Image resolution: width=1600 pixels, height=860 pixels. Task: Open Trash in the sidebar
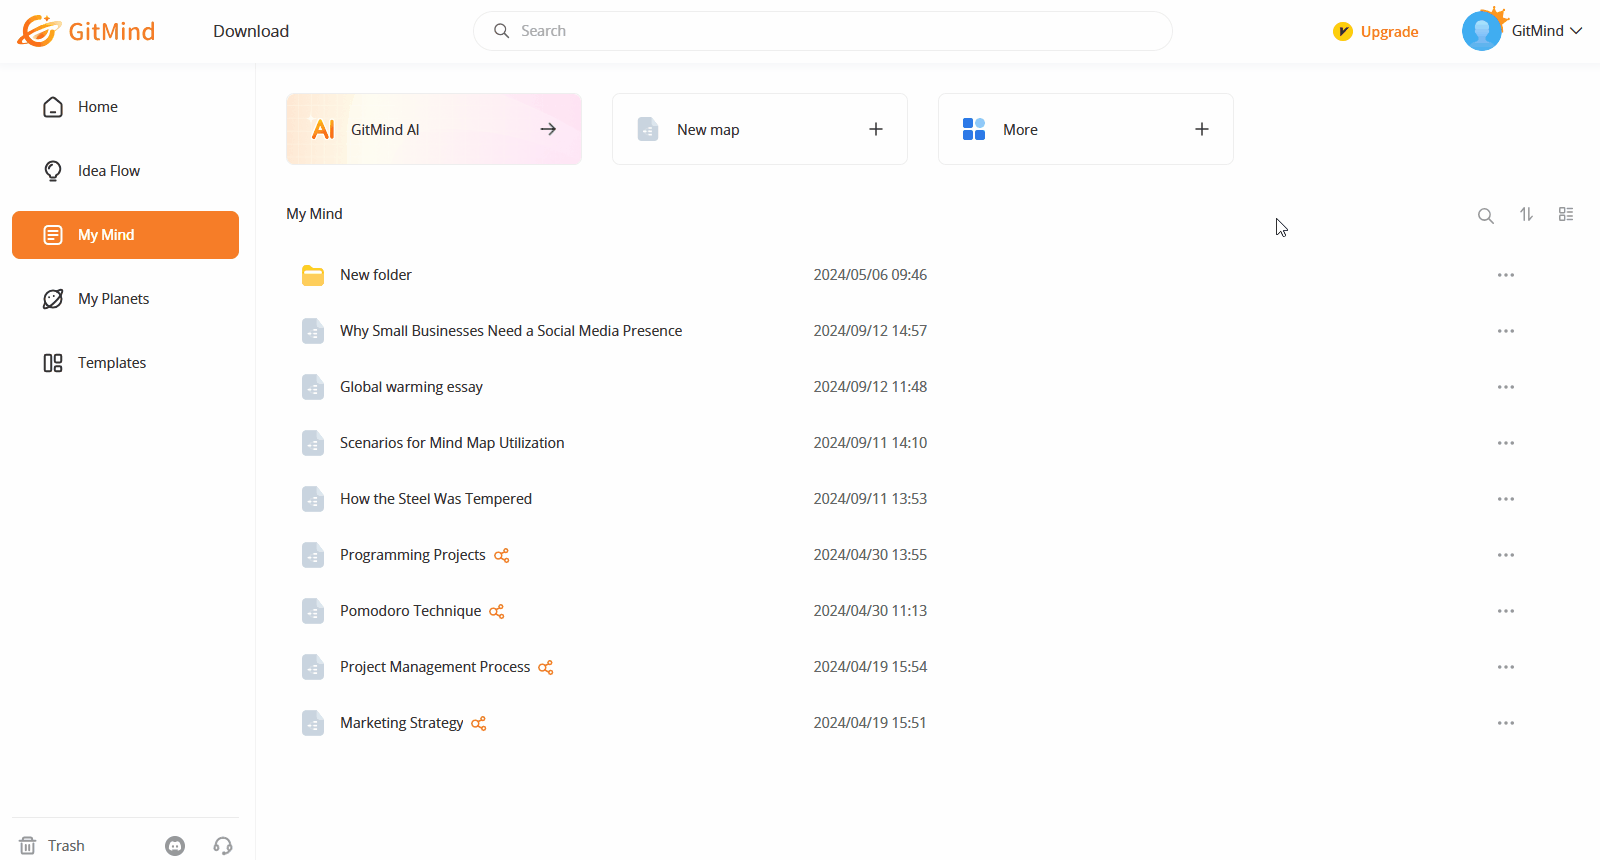53,846
